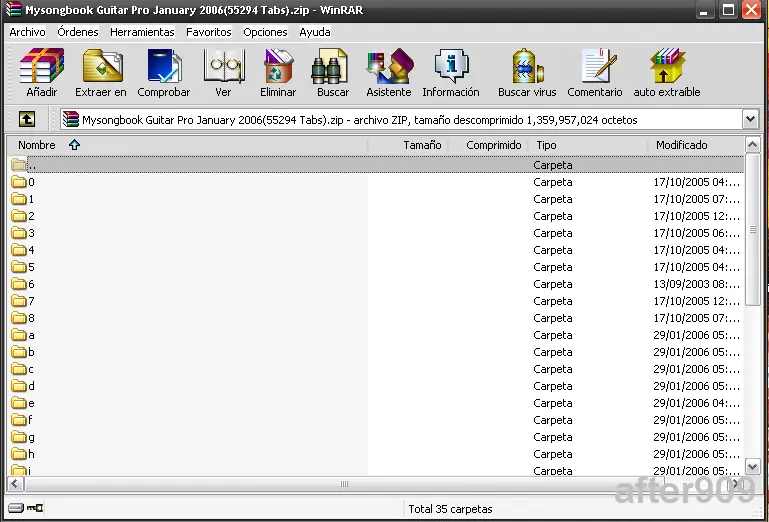Image resolution: width=769 pixels, height=522 pixels.
Task: Click the horizontal scrollbar thumb
Action: [344, 484]
